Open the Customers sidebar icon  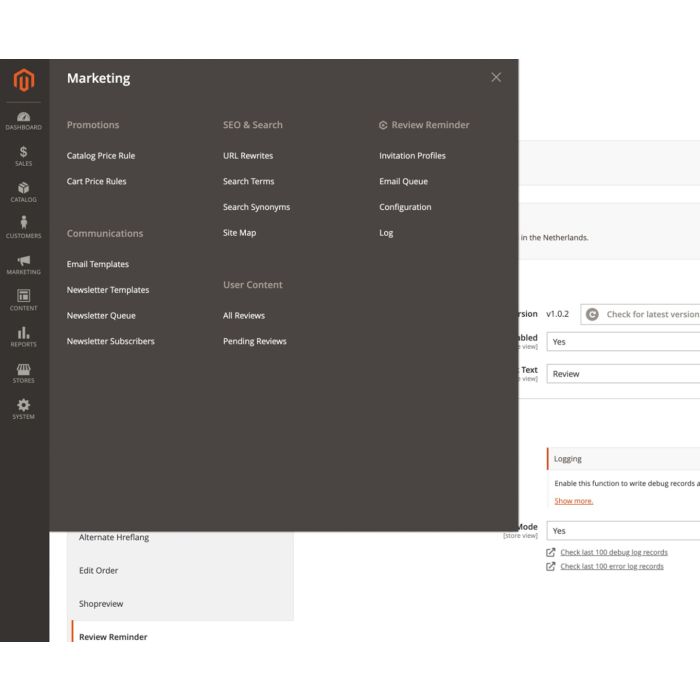coord(23,228)
